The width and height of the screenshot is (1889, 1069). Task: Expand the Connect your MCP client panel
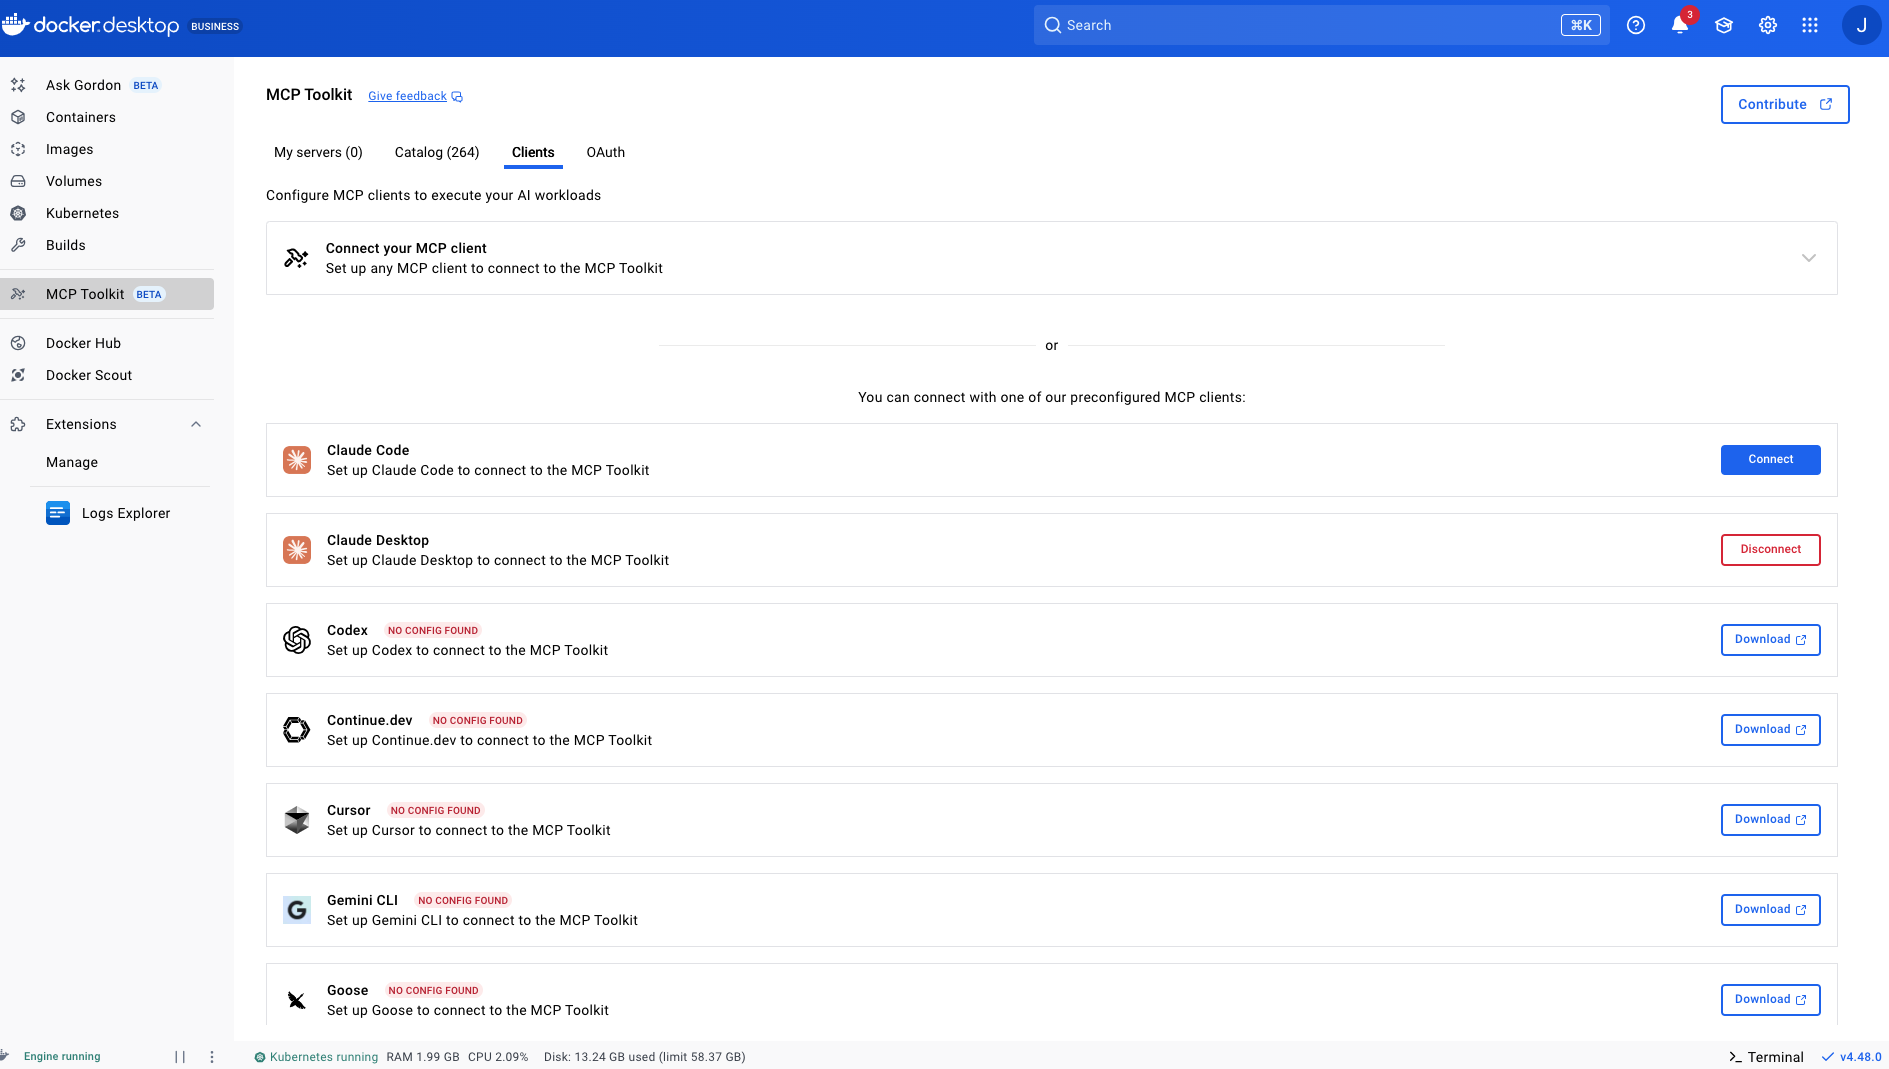point(1808,258)
